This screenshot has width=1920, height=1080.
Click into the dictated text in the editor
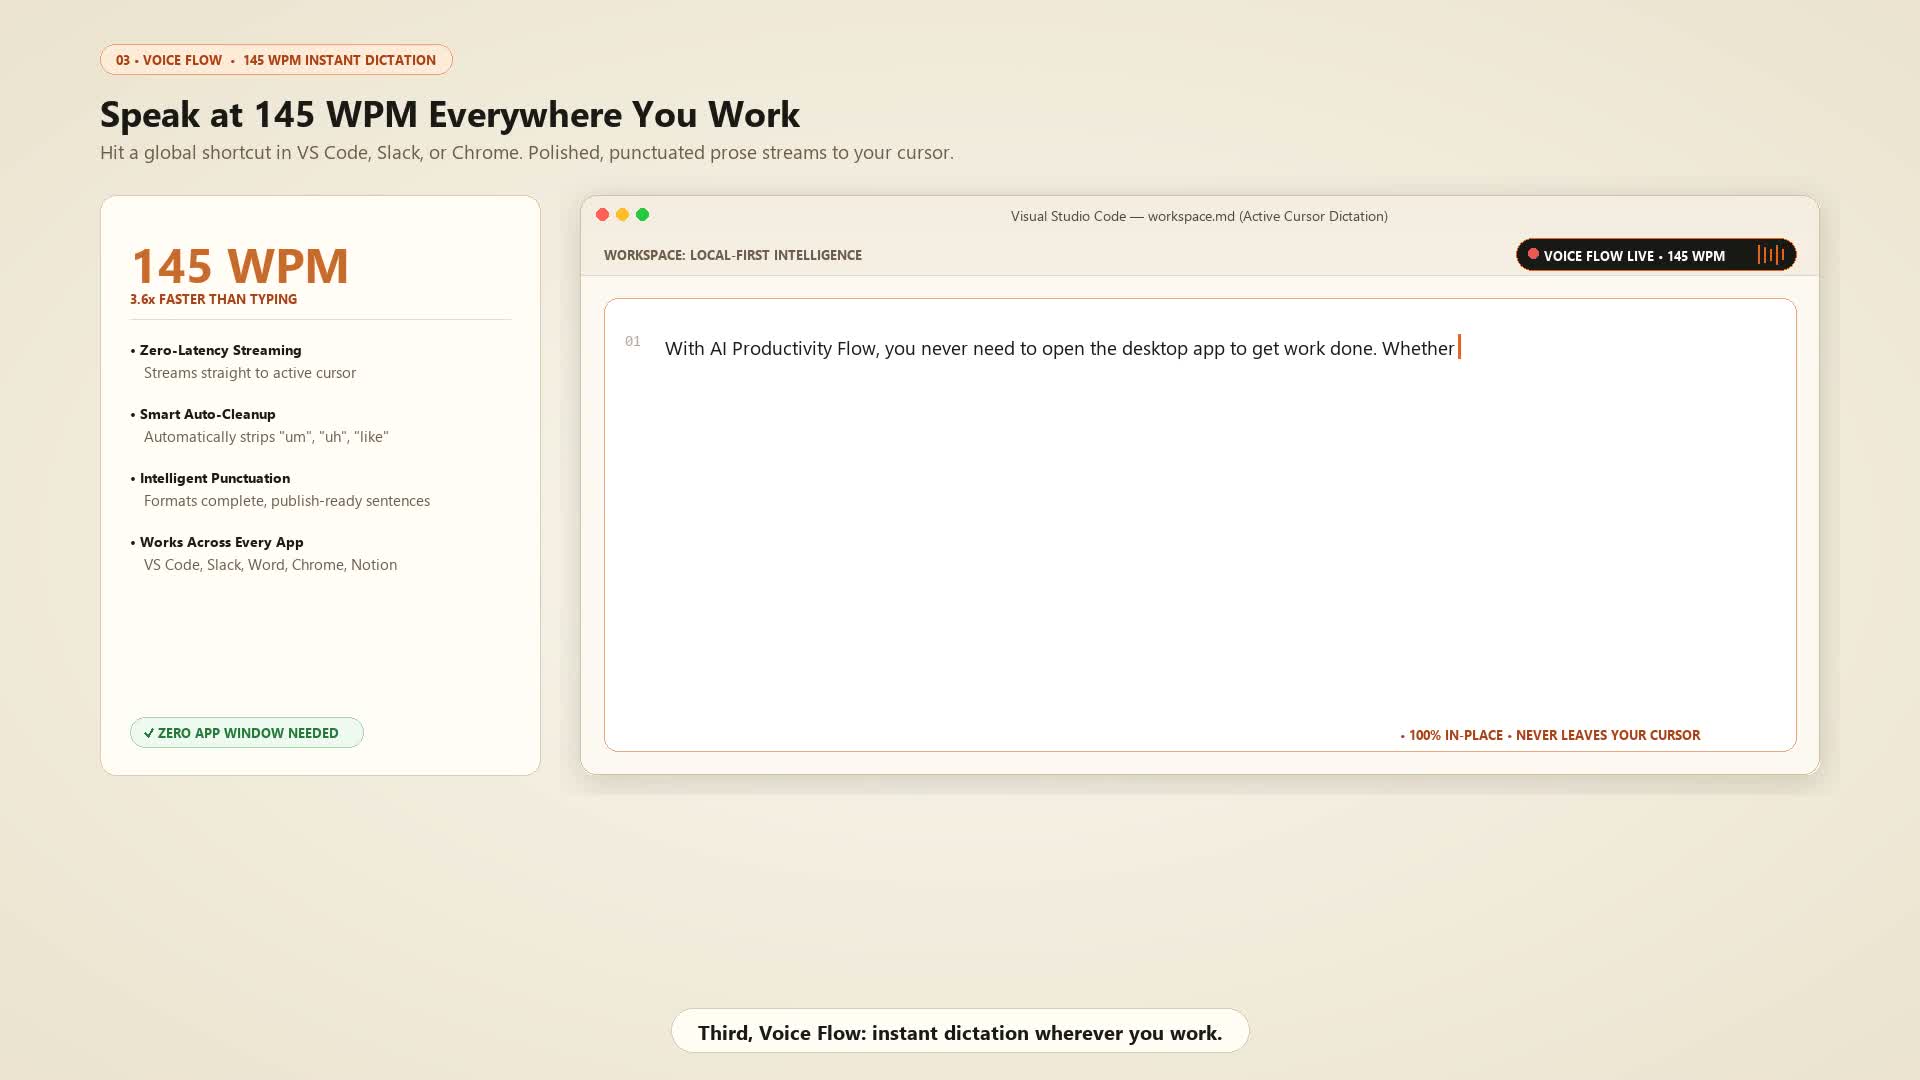point(1059,349)
